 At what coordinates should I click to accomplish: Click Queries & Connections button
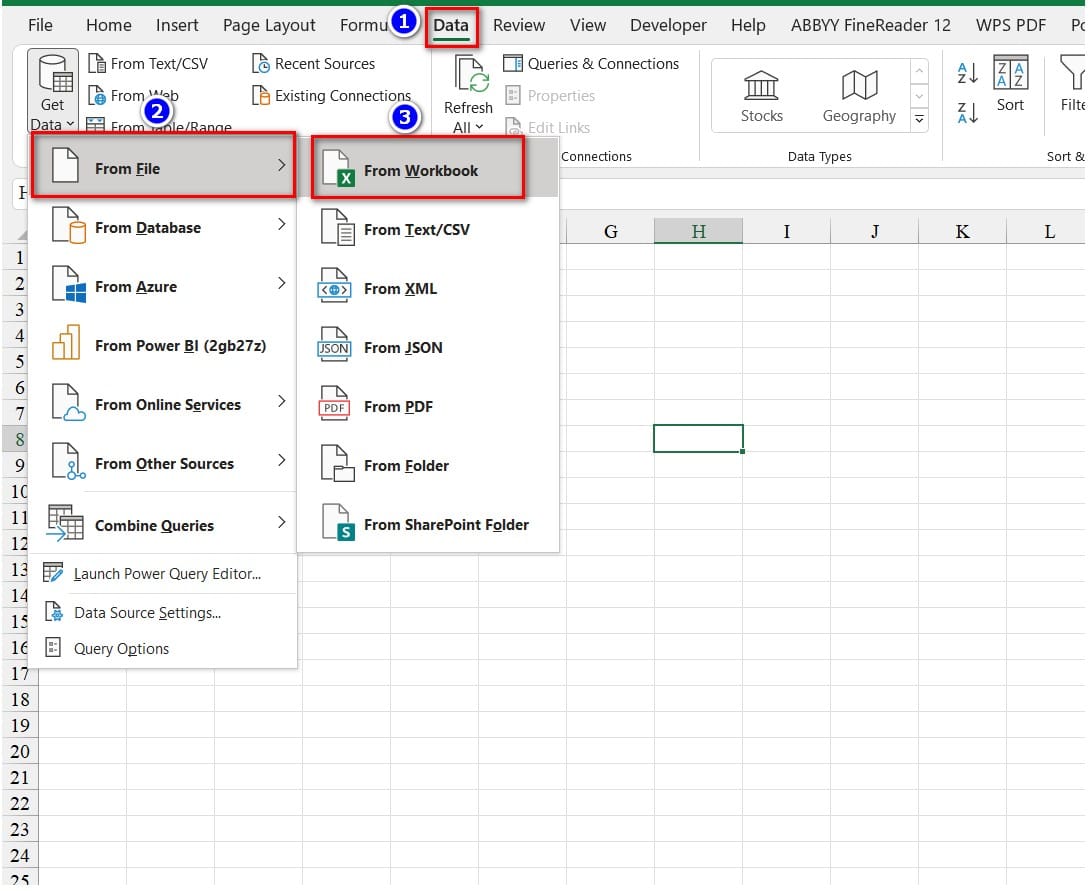click(x=591, y=64)
